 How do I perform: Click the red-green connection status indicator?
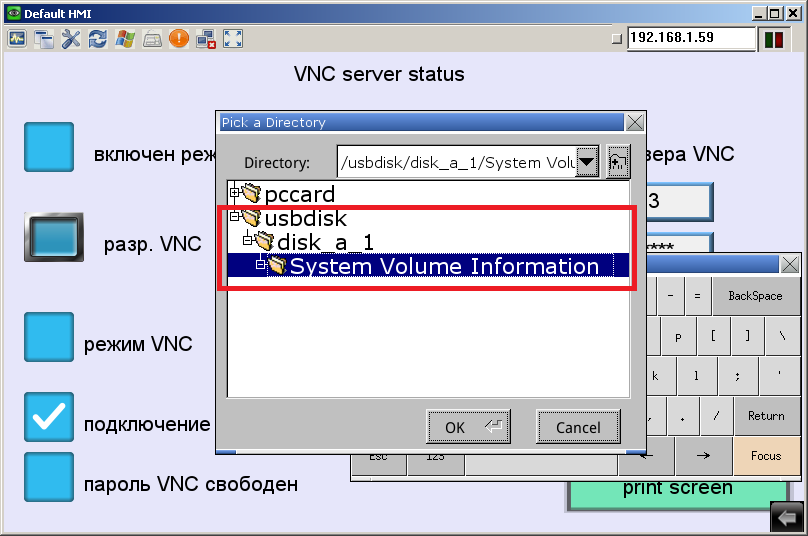coord(774,39)
